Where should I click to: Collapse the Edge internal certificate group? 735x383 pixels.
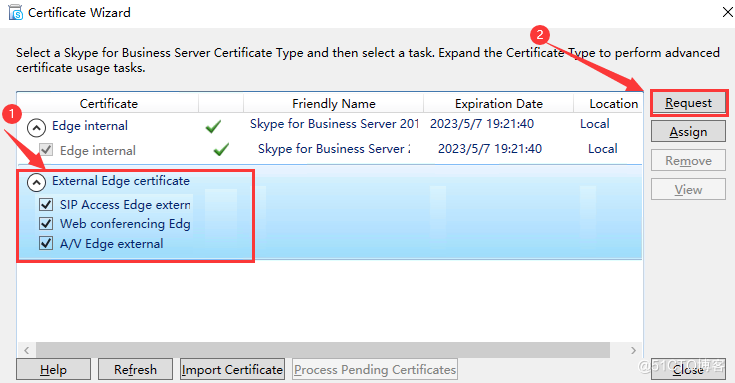(x=36, y=127)
